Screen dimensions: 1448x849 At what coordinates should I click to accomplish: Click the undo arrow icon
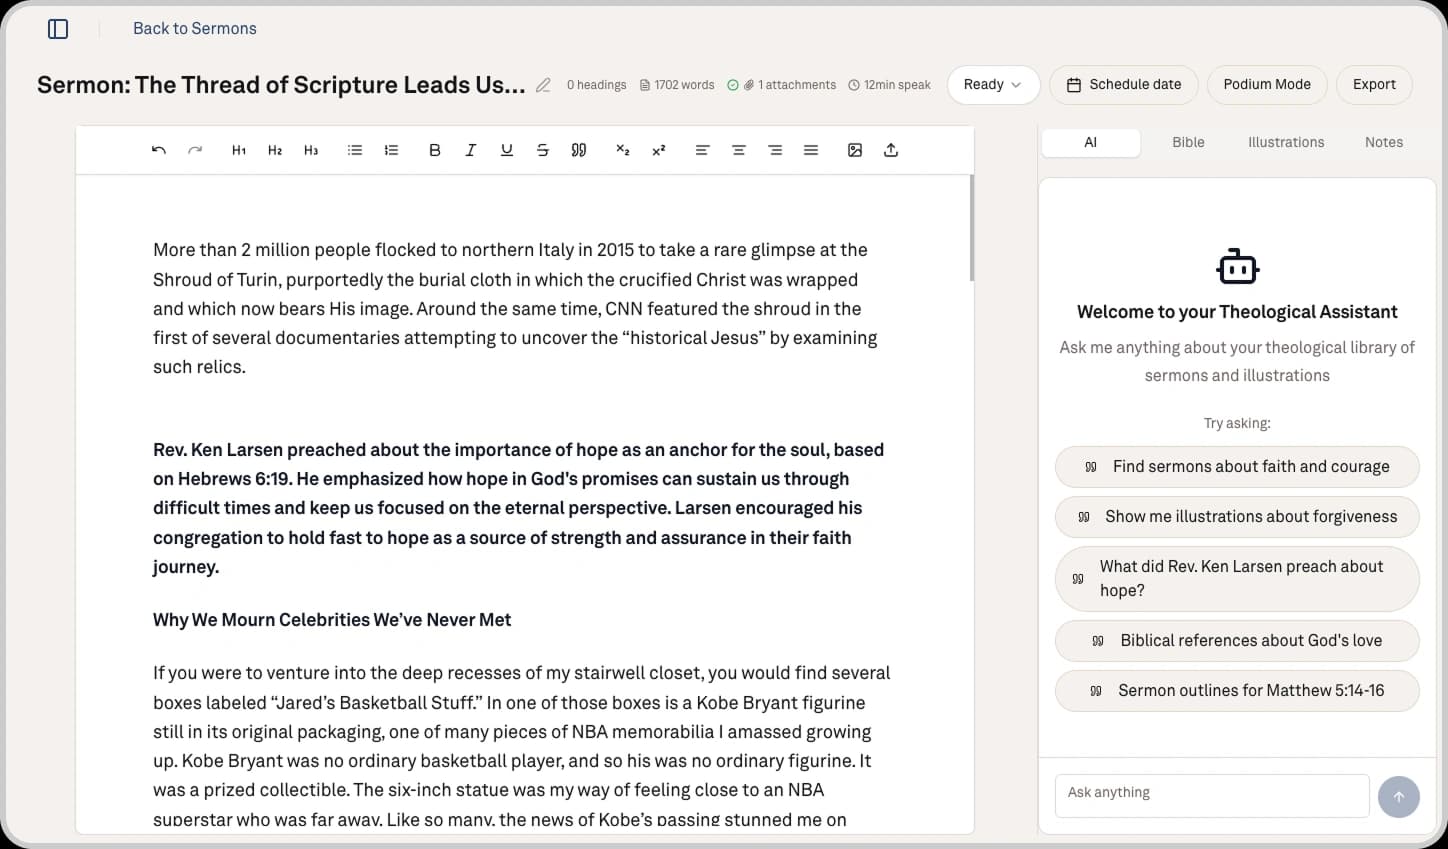pyautogui.click(x=158, y=150)
